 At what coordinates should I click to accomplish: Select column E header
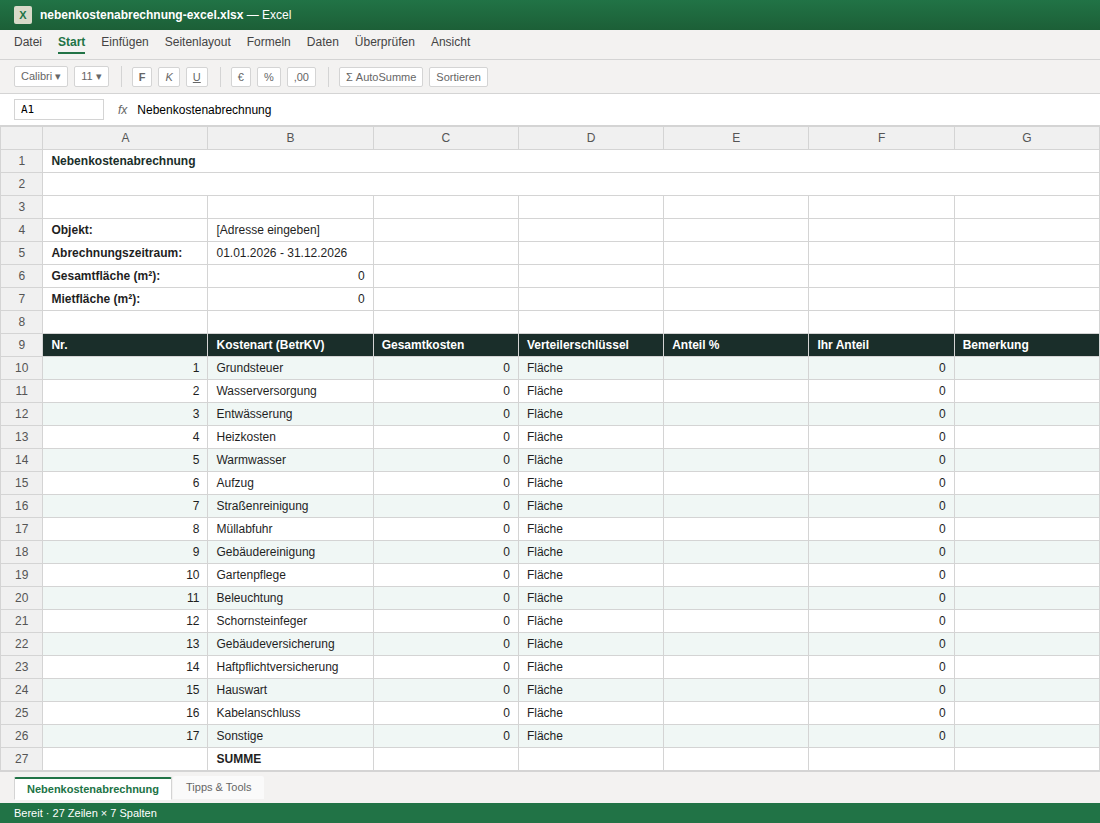736,138
